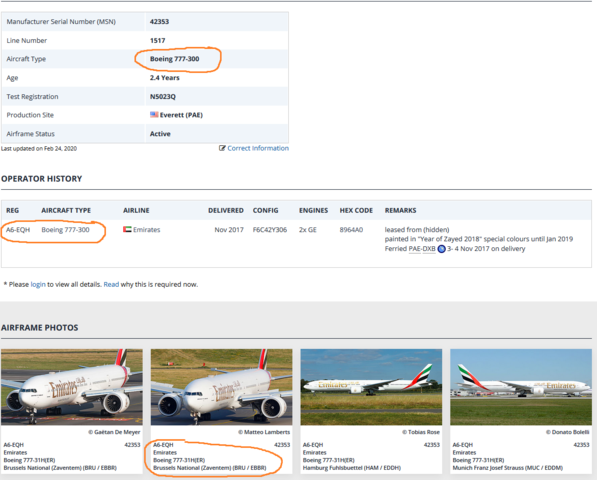
Task: Click the DXB airport code in remarks
Action: pos(429,249)
